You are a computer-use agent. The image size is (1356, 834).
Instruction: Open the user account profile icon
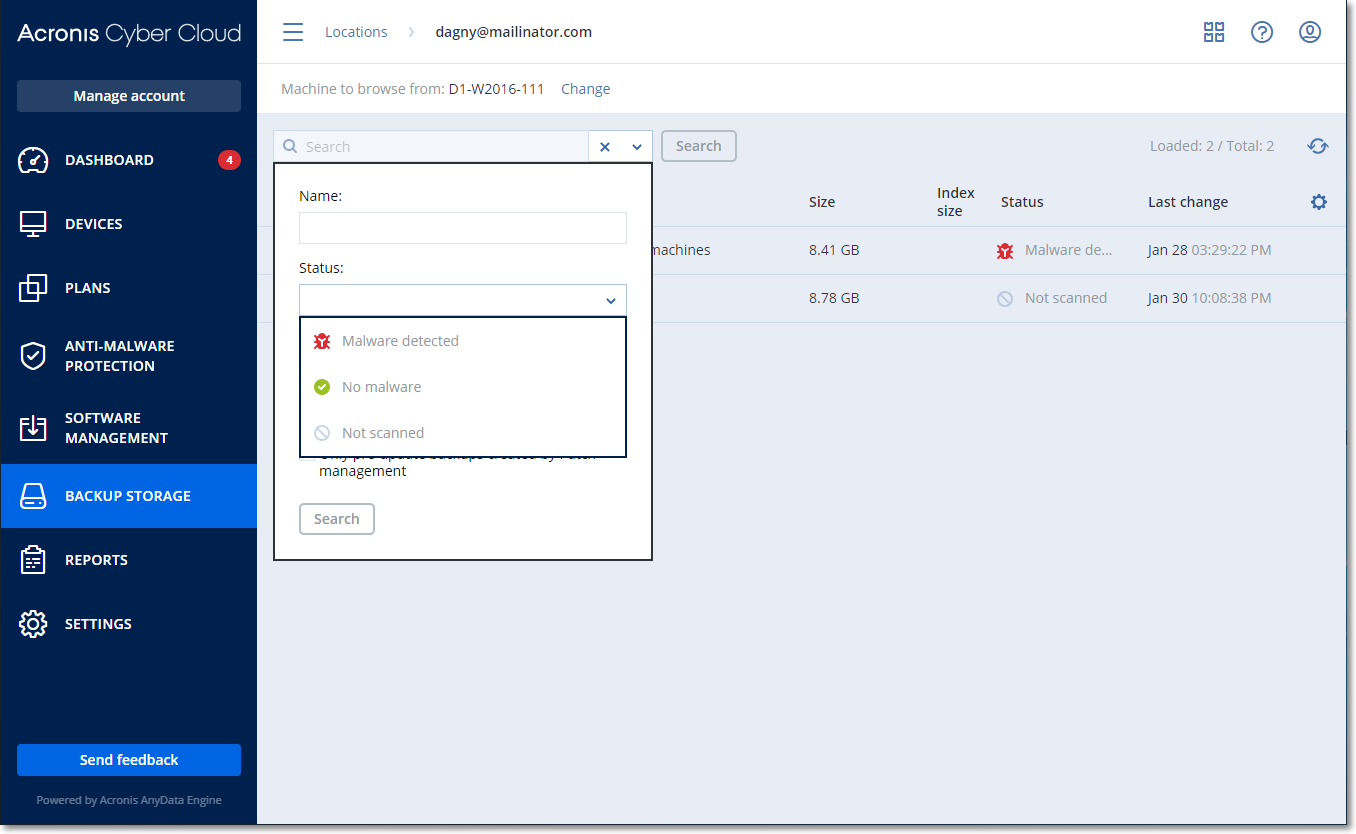pyautogui.click(x=1310, y=32)
